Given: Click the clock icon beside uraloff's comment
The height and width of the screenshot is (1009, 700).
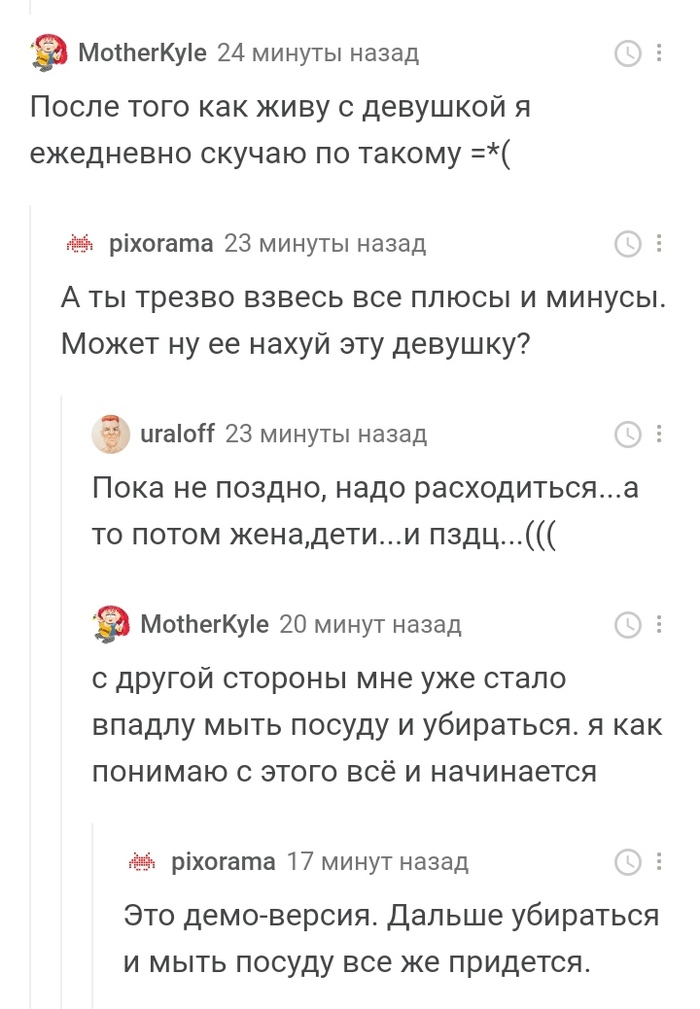Looking at the screenshot, I should (x=627, y=434).
